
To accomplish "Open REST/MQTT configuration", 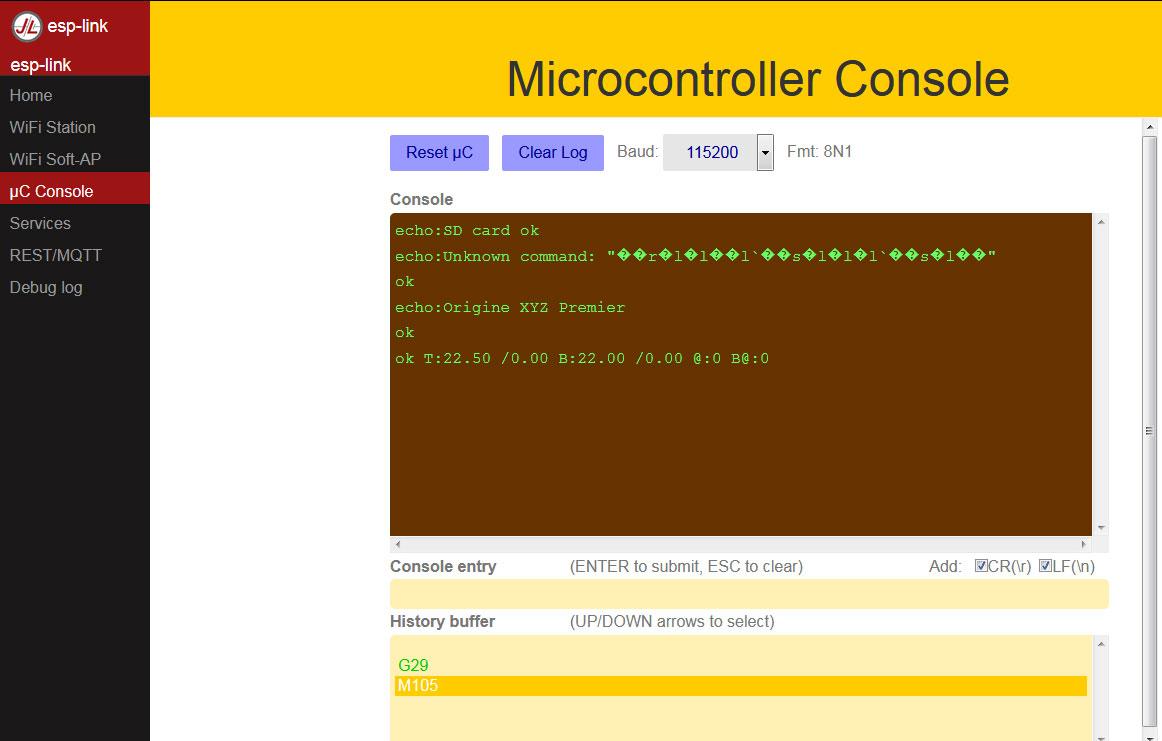I will tap(56, 255).
